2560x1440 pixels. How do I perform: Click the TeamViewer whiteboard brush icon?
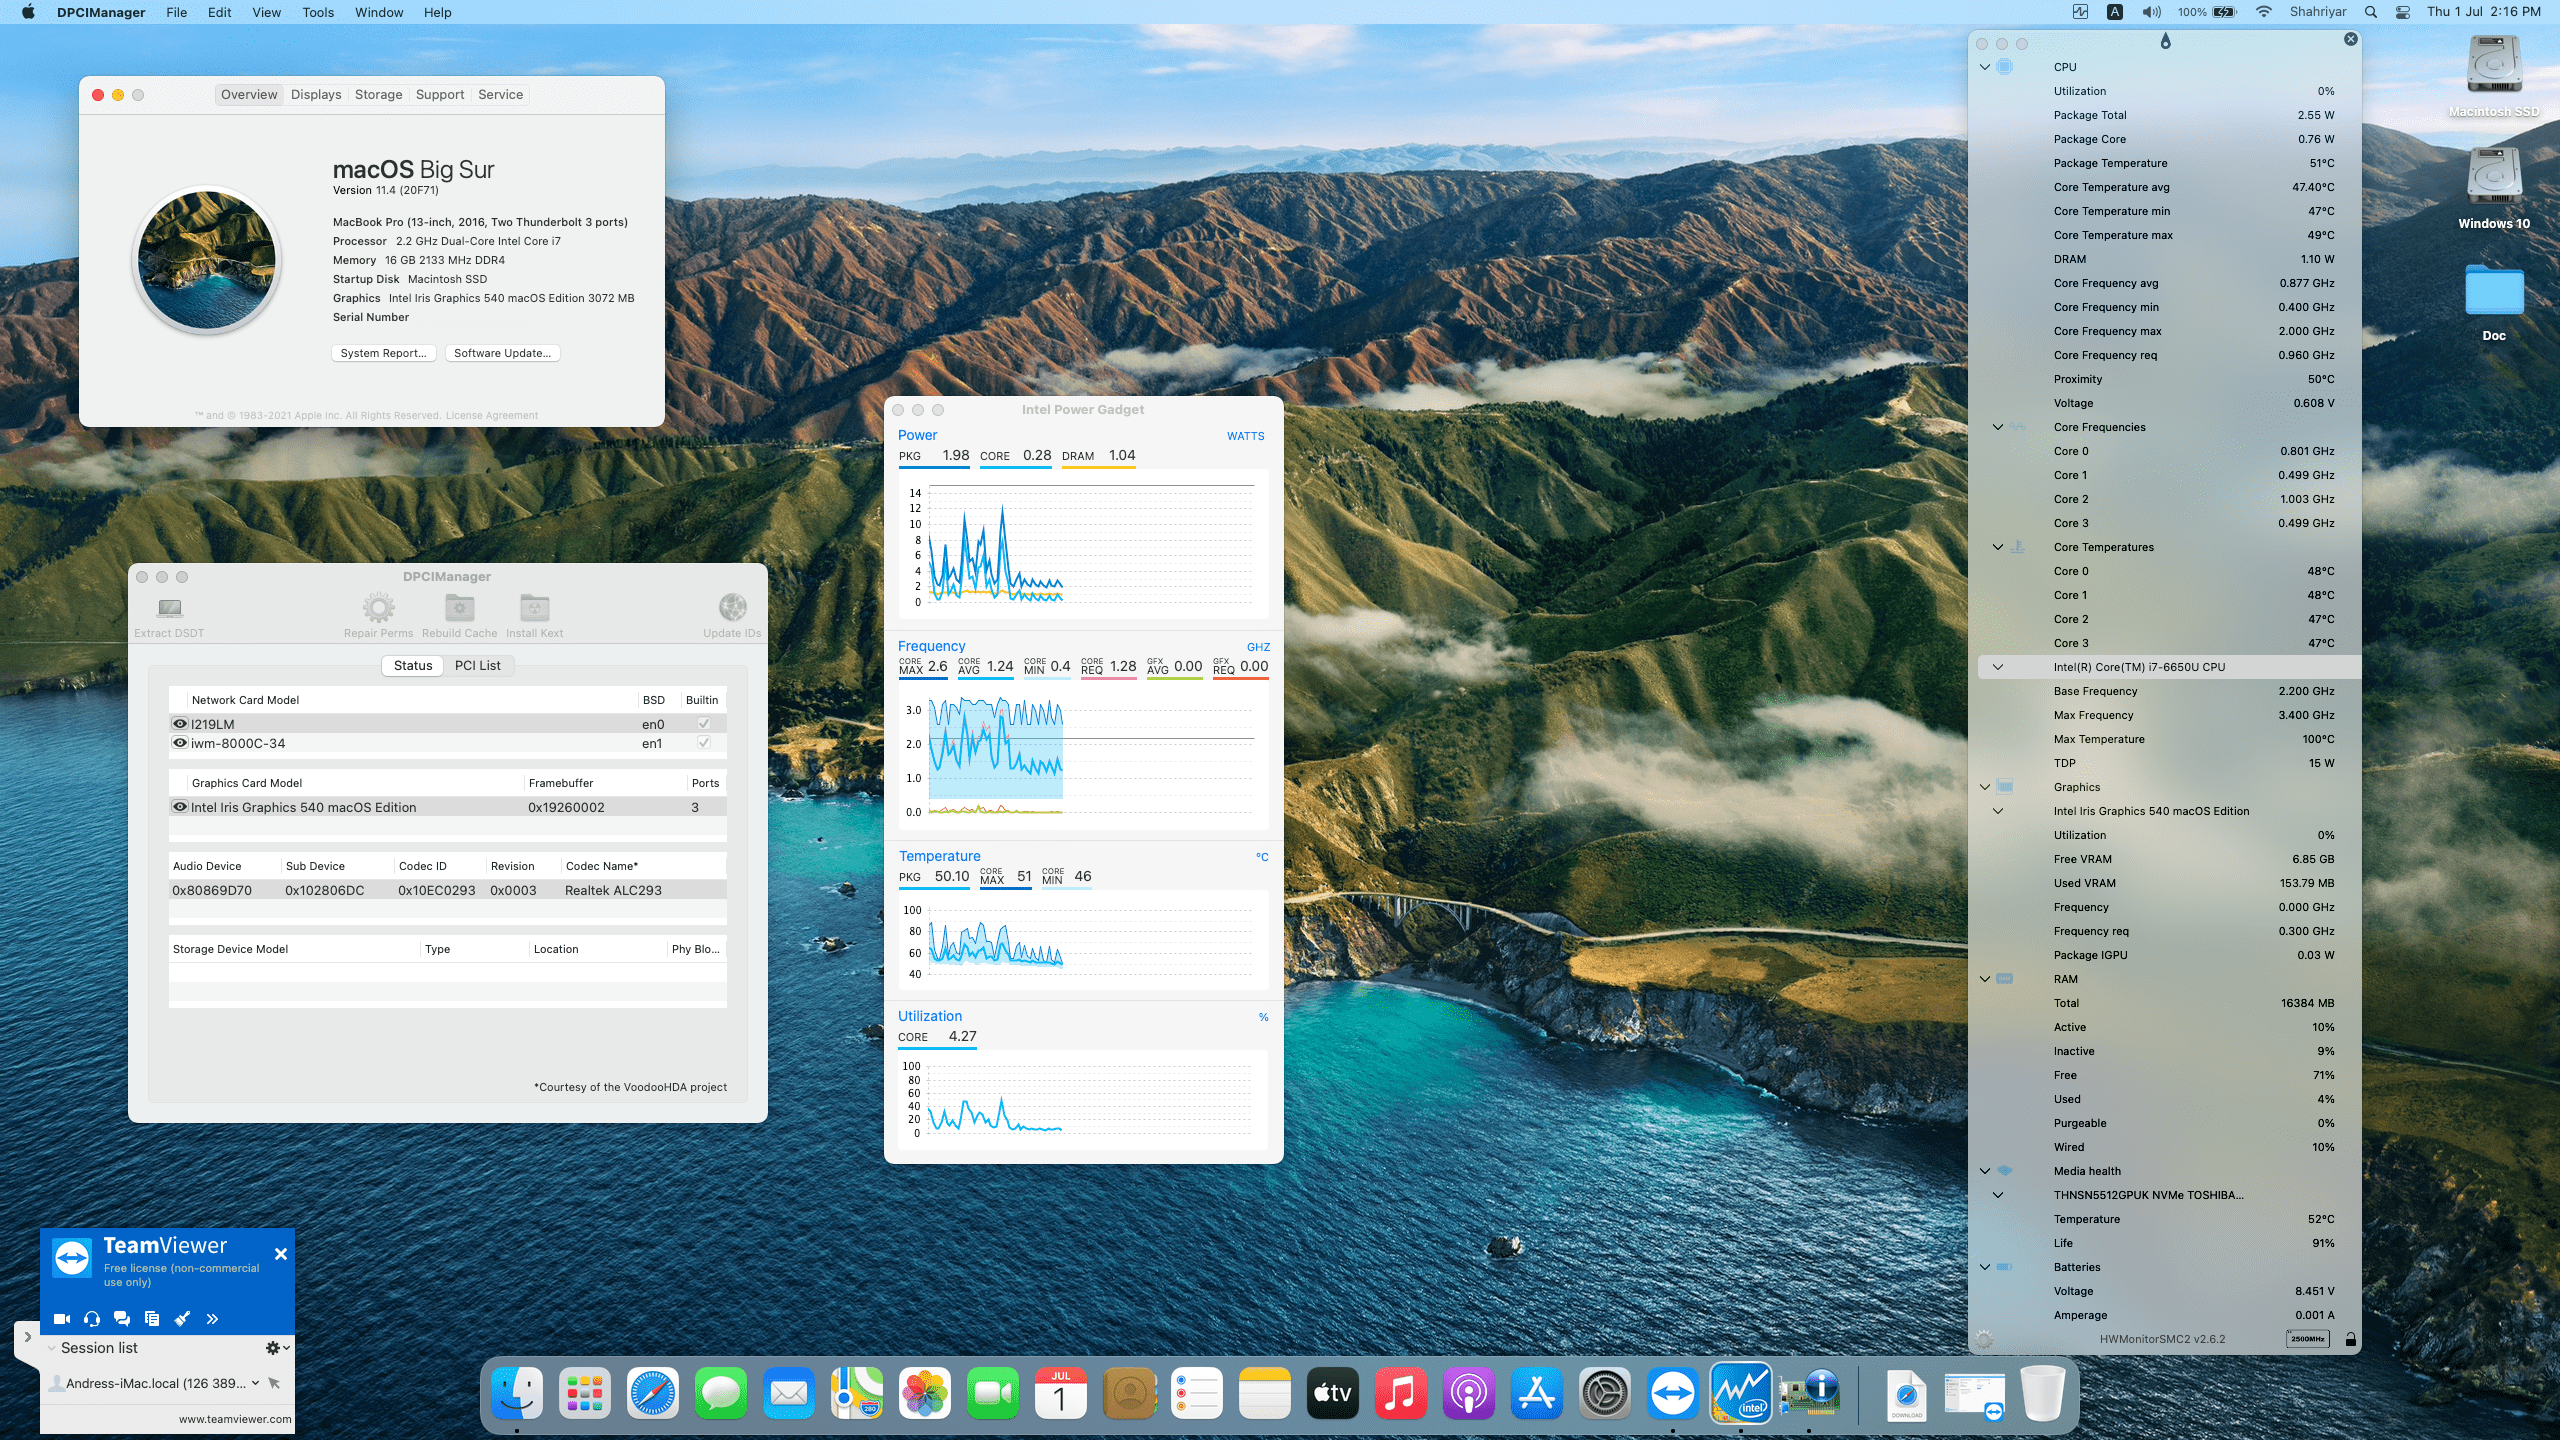182,1319
